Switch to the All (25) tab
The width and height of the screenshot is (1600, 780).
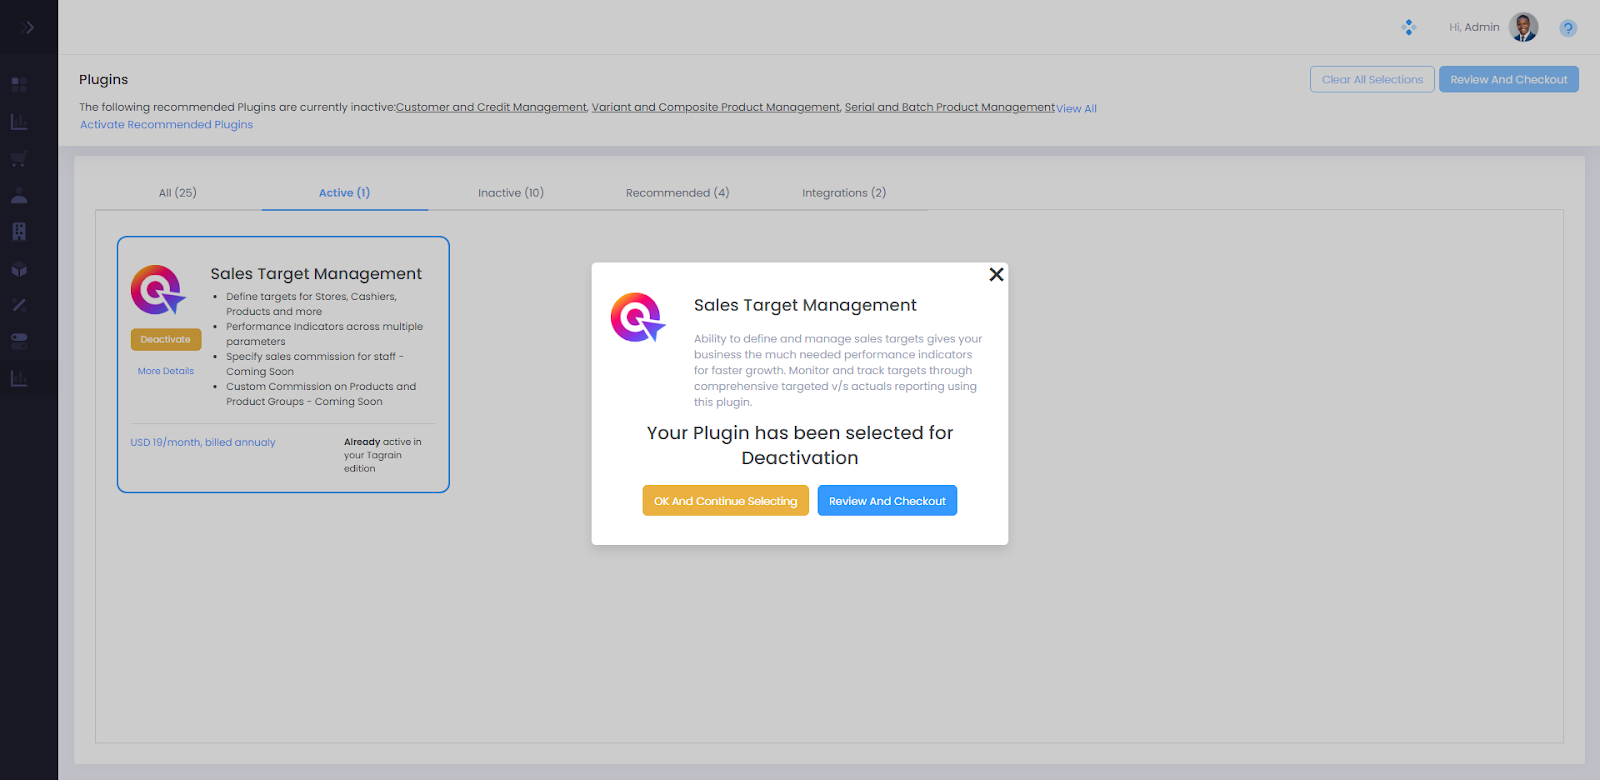coord(178,193)
